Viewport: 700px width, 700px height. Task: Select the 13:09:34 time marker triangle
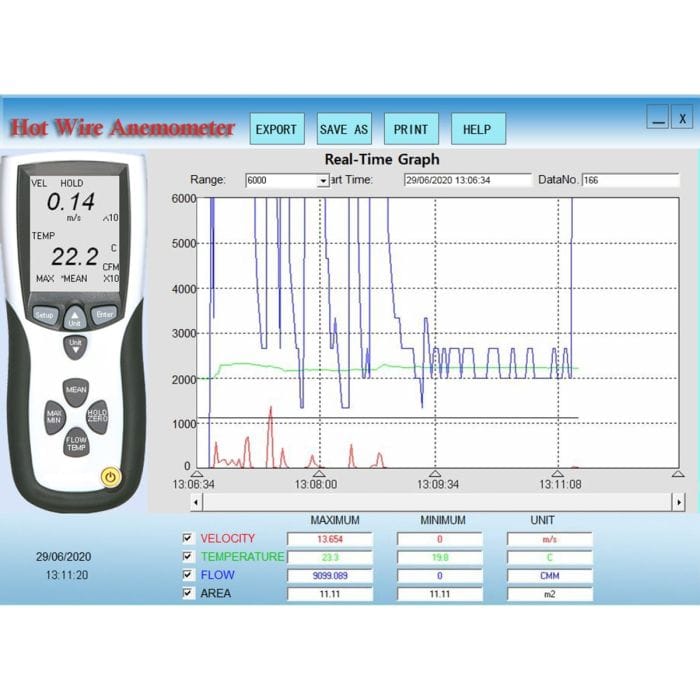434,474
